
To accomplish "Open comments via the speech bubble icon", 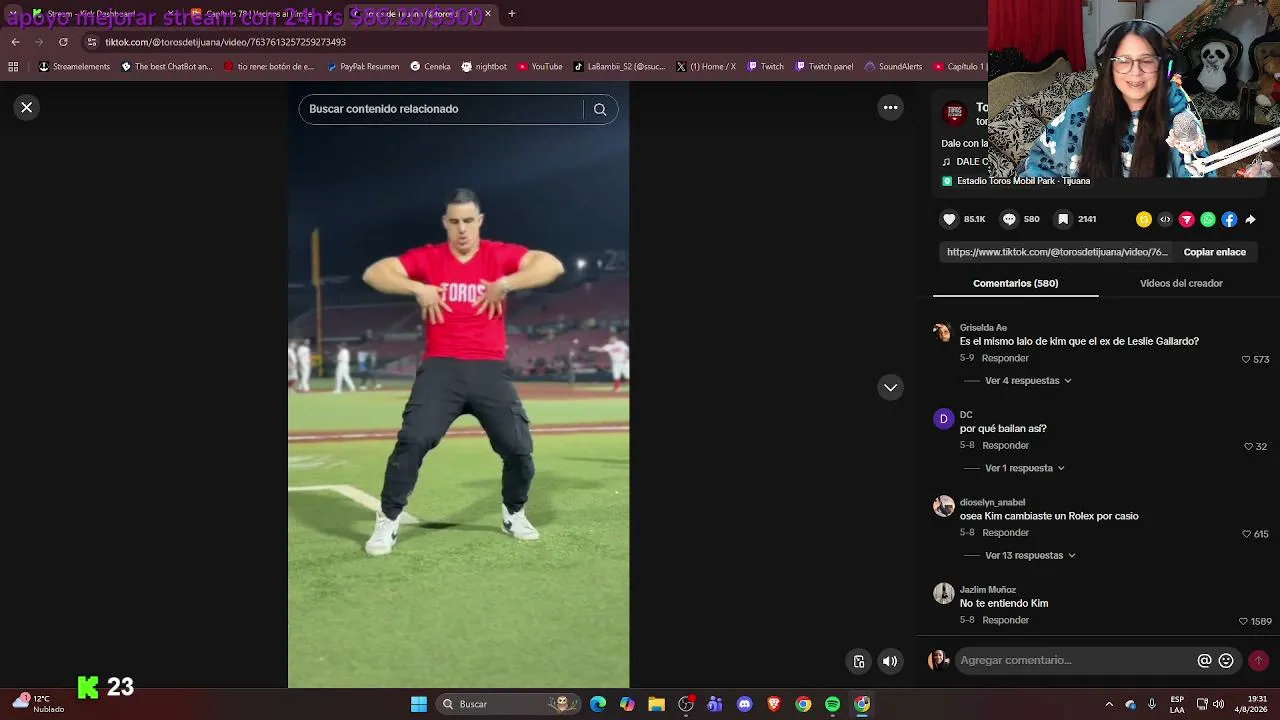I will [1009, 219].
